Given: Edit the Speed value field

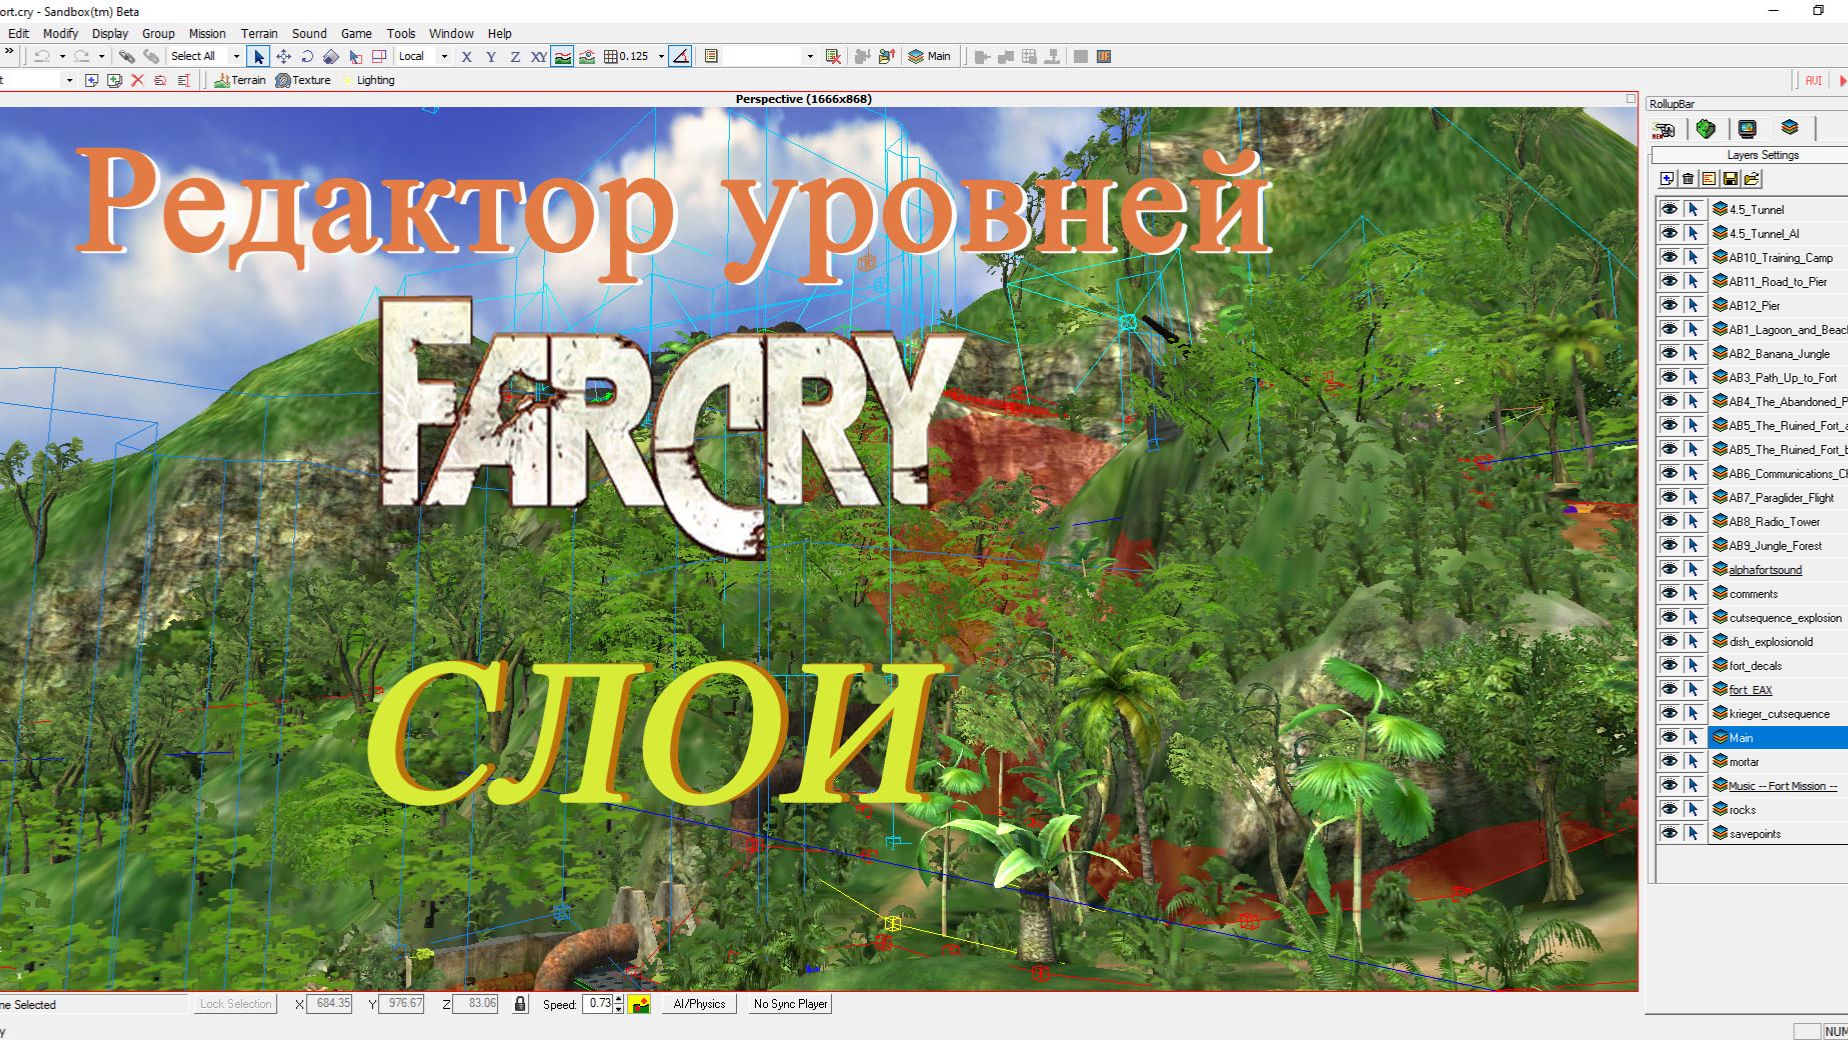Looking at the screenshot, I should coord(600,1004).
